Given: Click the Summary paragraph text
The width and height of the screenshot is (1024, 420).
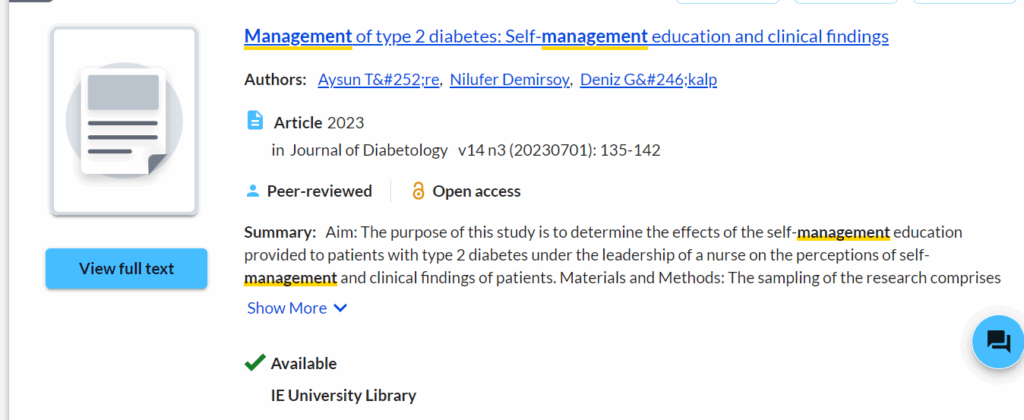Looking at the screenshot, I should 620,254.
